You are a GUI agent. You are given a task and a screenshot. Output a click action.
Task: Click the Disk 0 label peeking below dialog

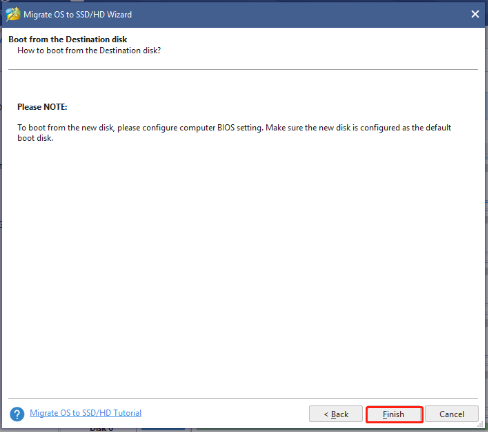(x=101, y=430)
